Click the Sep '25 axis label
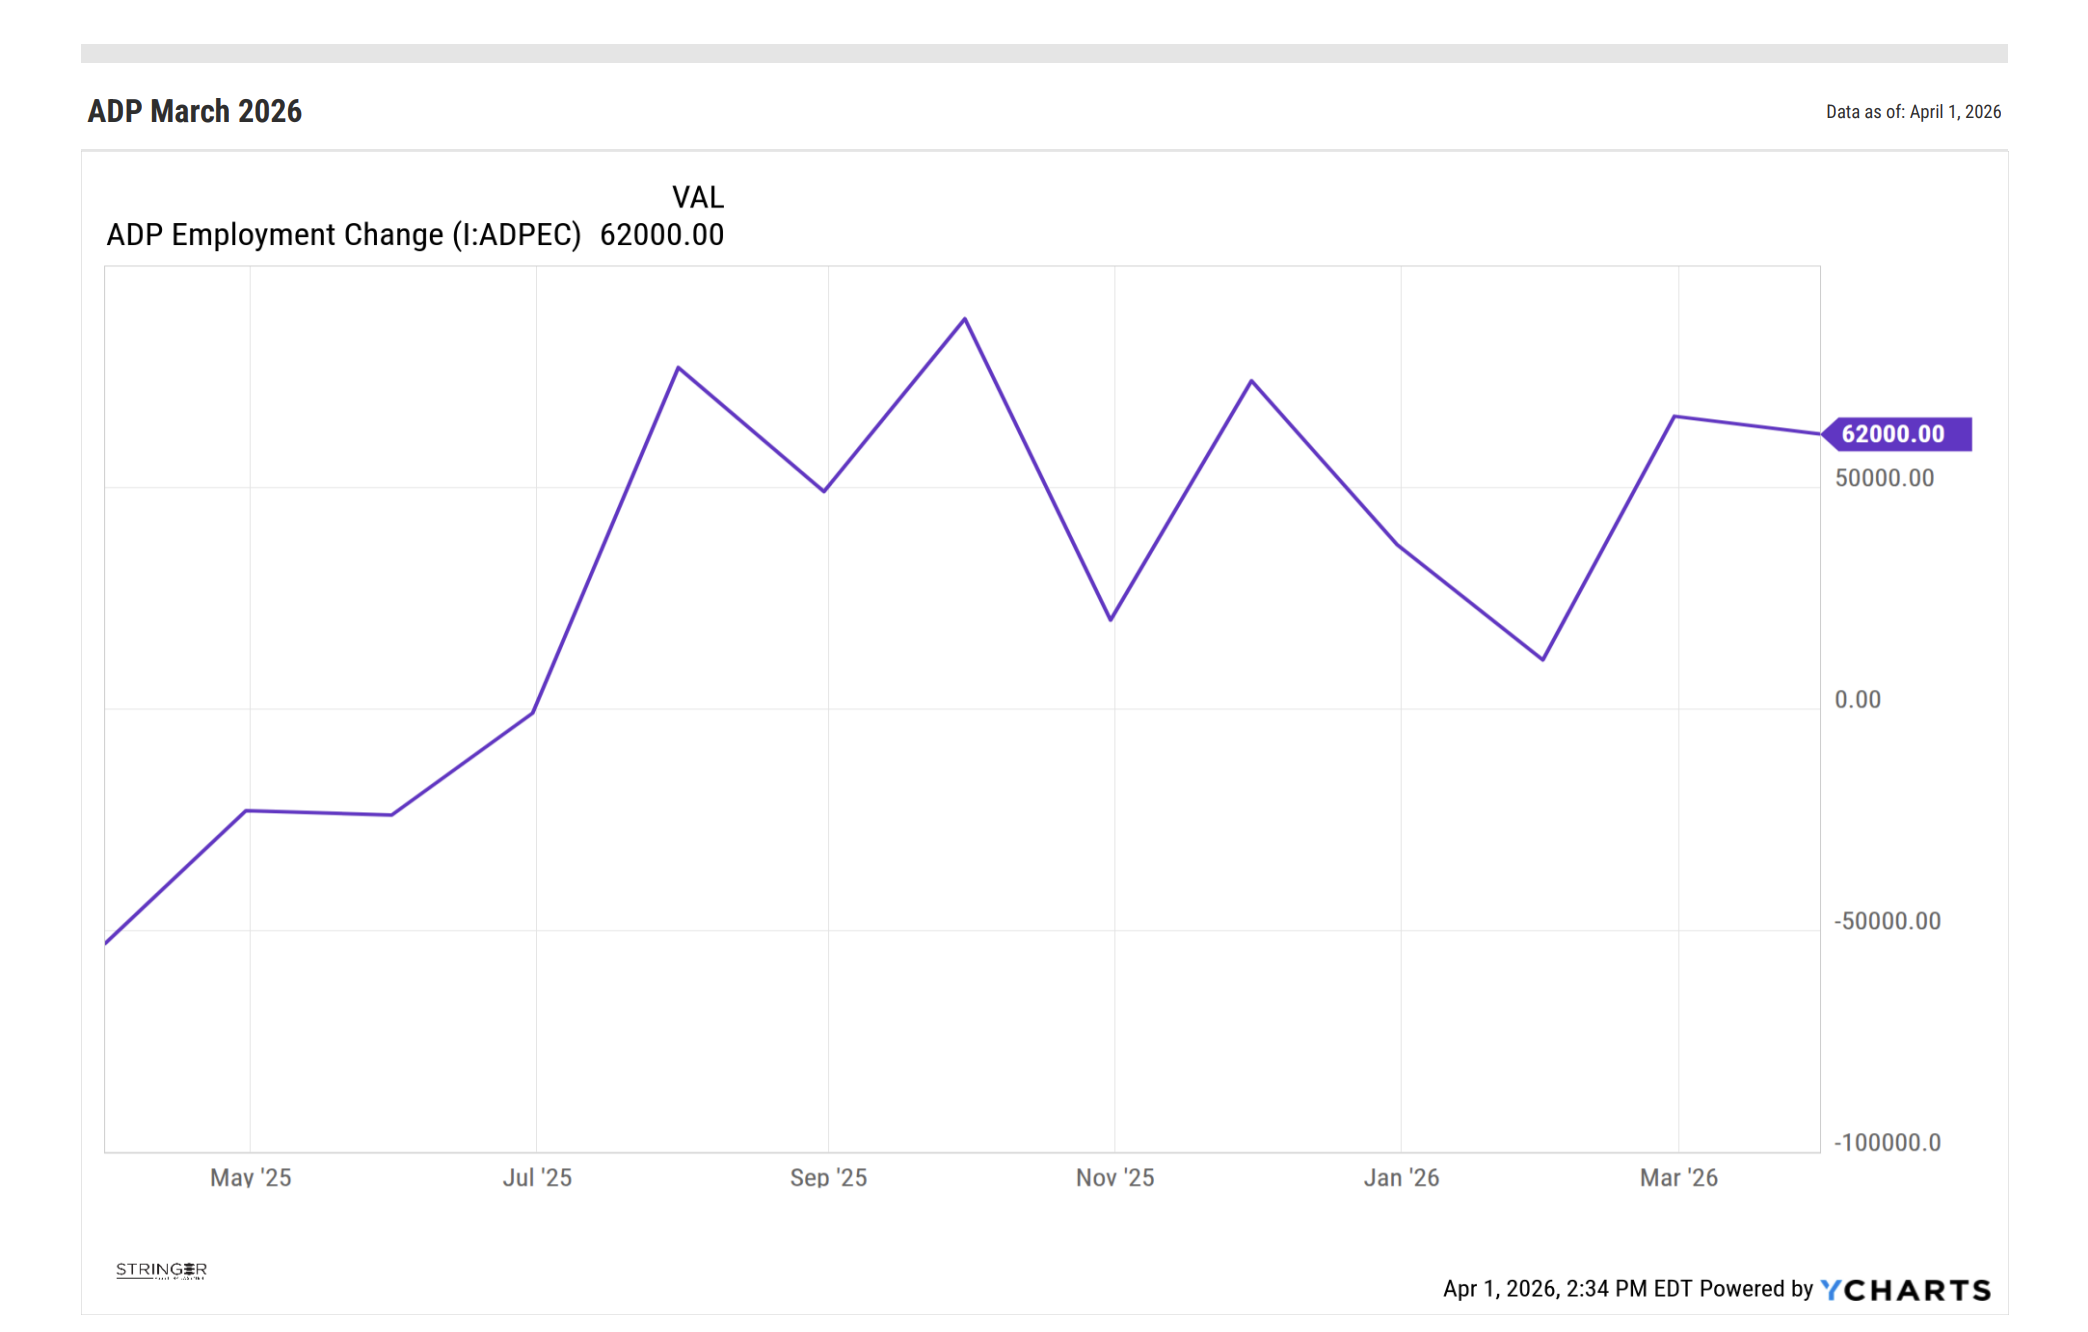 (828, 1177)
